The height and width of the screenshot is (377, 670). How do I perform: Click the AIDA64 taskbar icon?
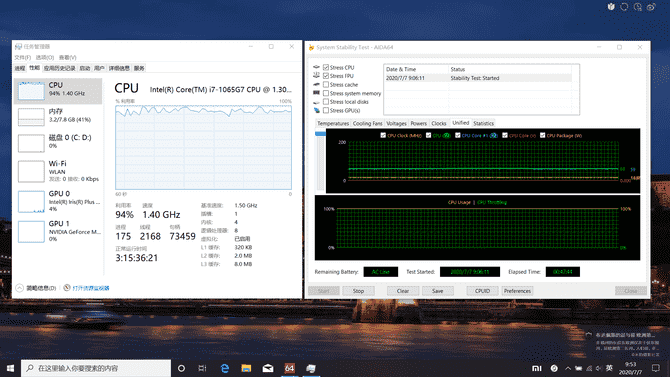tap(289, 368)
